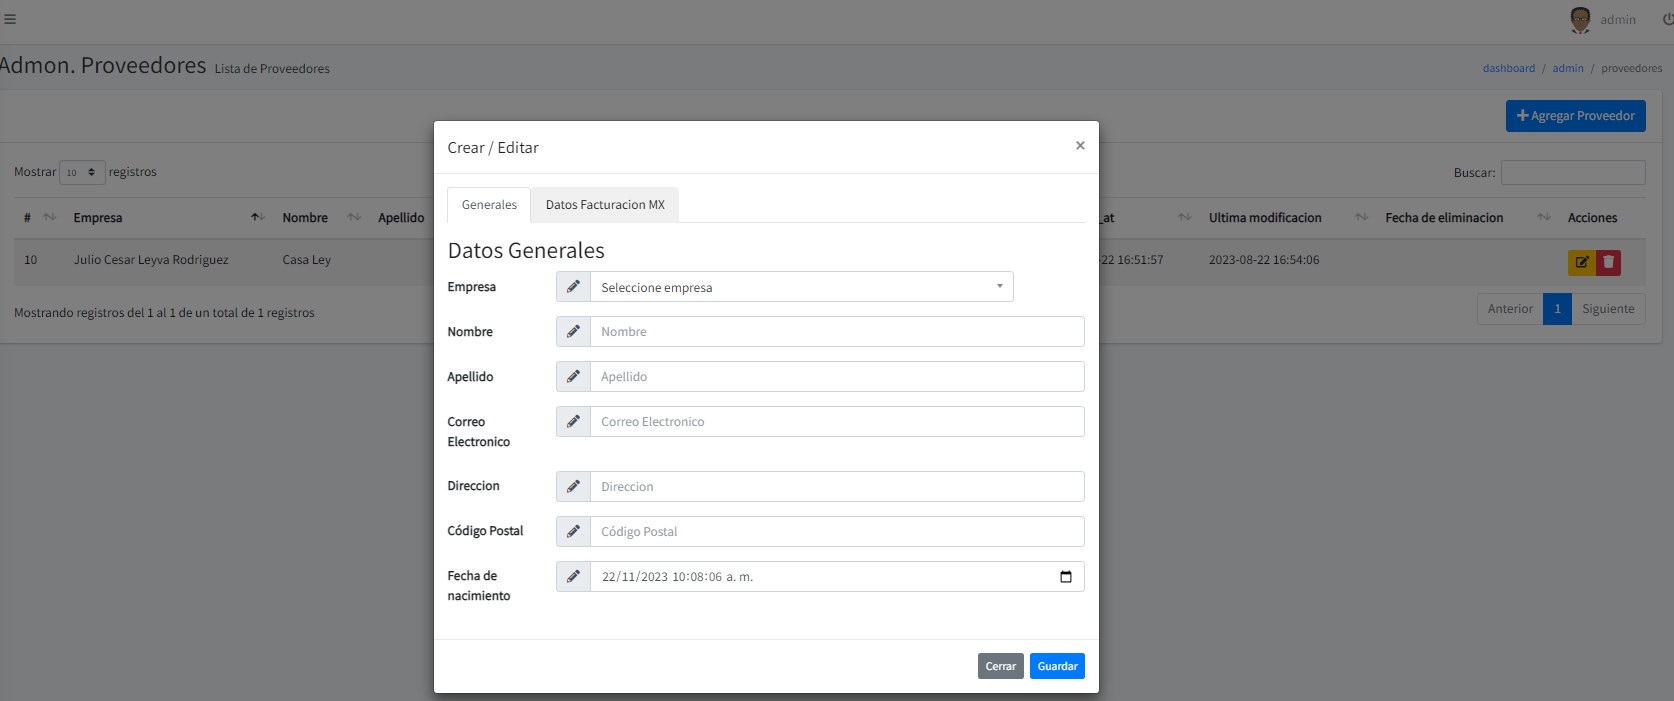Viewport: 1674px width, 701px height.
Task: Open calendar picker in birth date field
Action: 1065,577
